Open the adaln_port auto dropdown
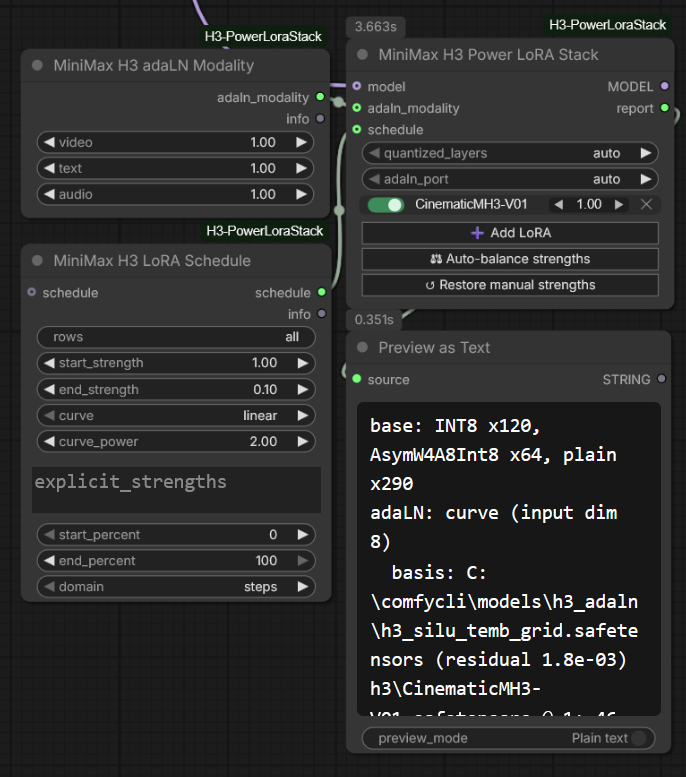Screen dimensions: 686x777 pos(510,179)
